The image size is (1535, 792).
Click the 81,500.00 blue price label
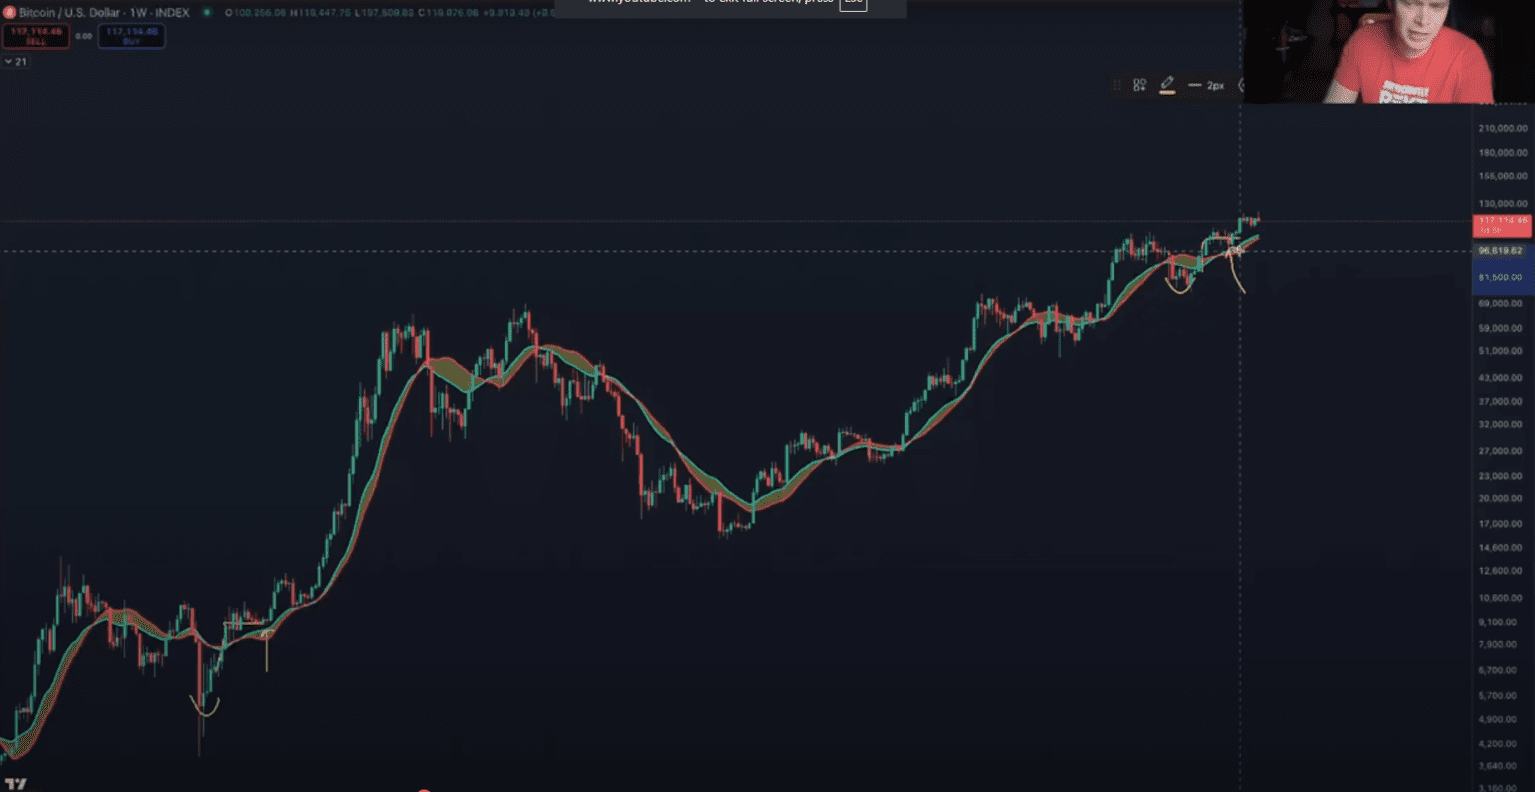pos(1501,277)
